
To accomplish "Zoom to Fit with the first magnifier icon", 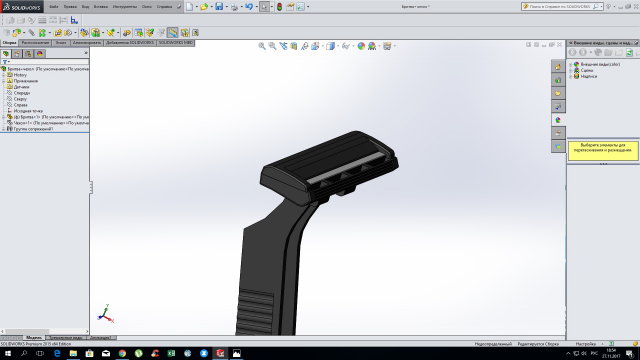I will pos(262,46).
